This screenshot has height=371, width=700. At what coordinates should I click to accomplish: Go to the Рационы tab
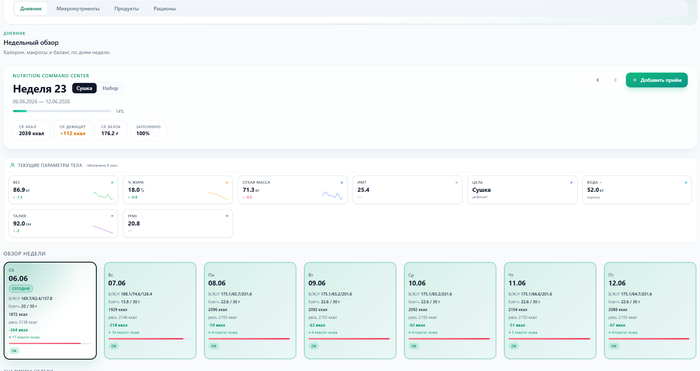(x=164, y=8)
